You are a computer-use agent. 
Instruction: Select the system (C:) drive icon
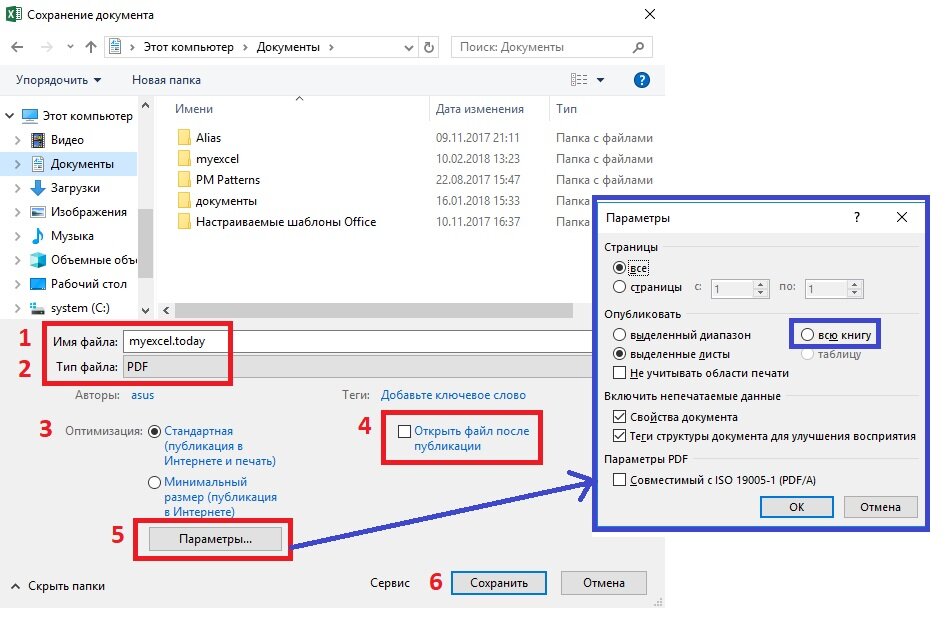click(37, 308)
